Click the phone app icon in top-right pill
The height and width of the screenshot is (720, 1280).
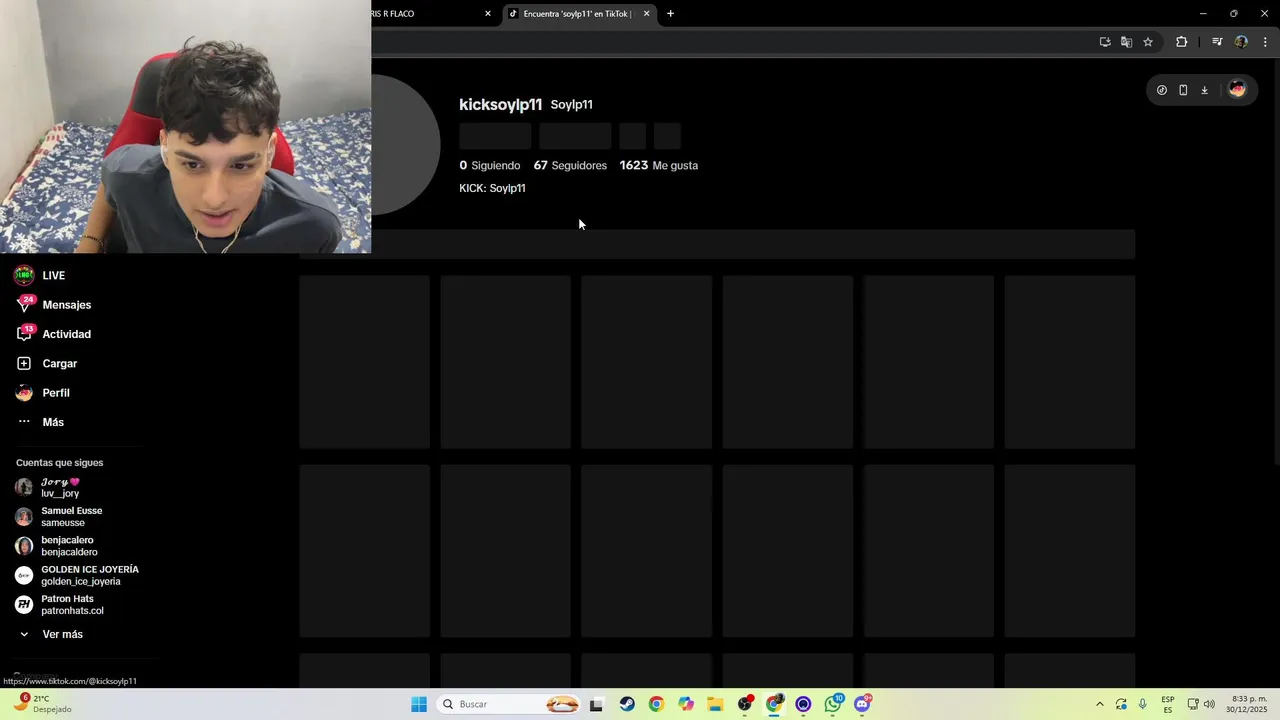(x=1183, y=90)
